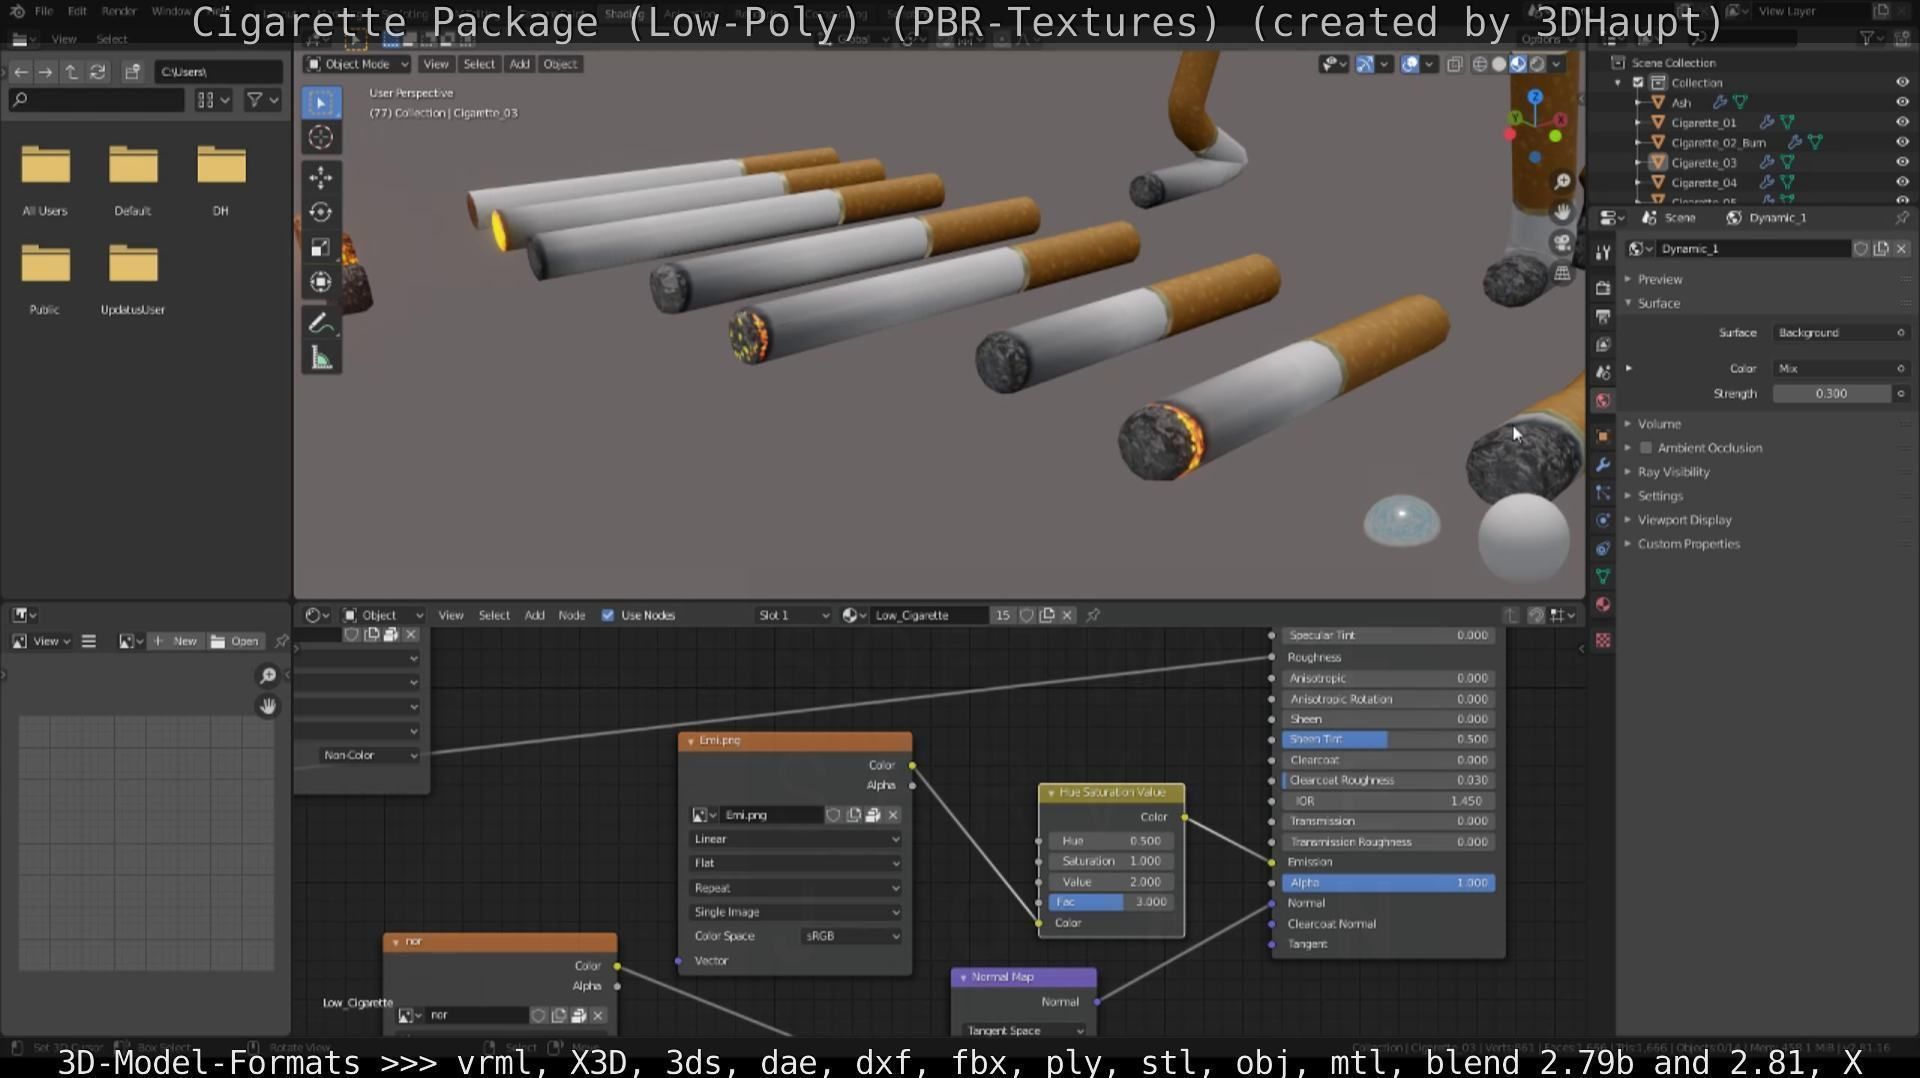The height and width of the screenshot is (1078, 1920).
Task: Open the Output properties tab
Action: [x=1603, y=317]
